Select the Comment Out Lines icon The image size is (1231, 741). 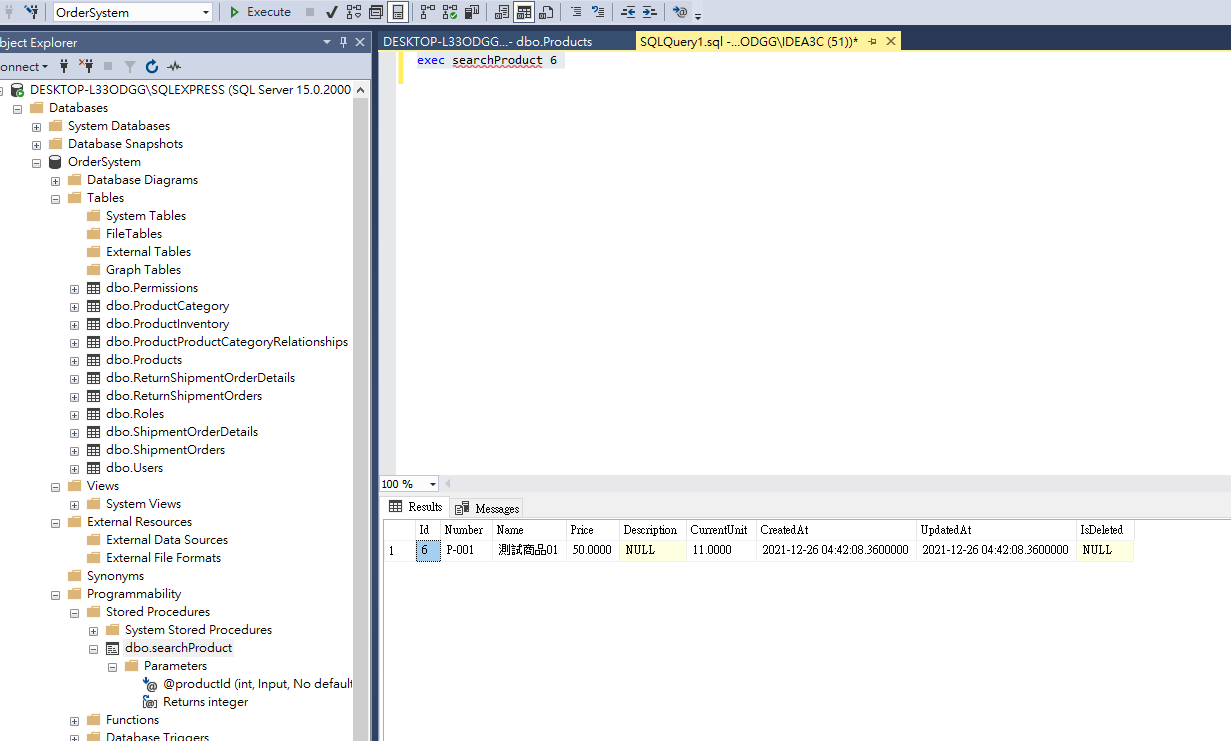[577, 11]
